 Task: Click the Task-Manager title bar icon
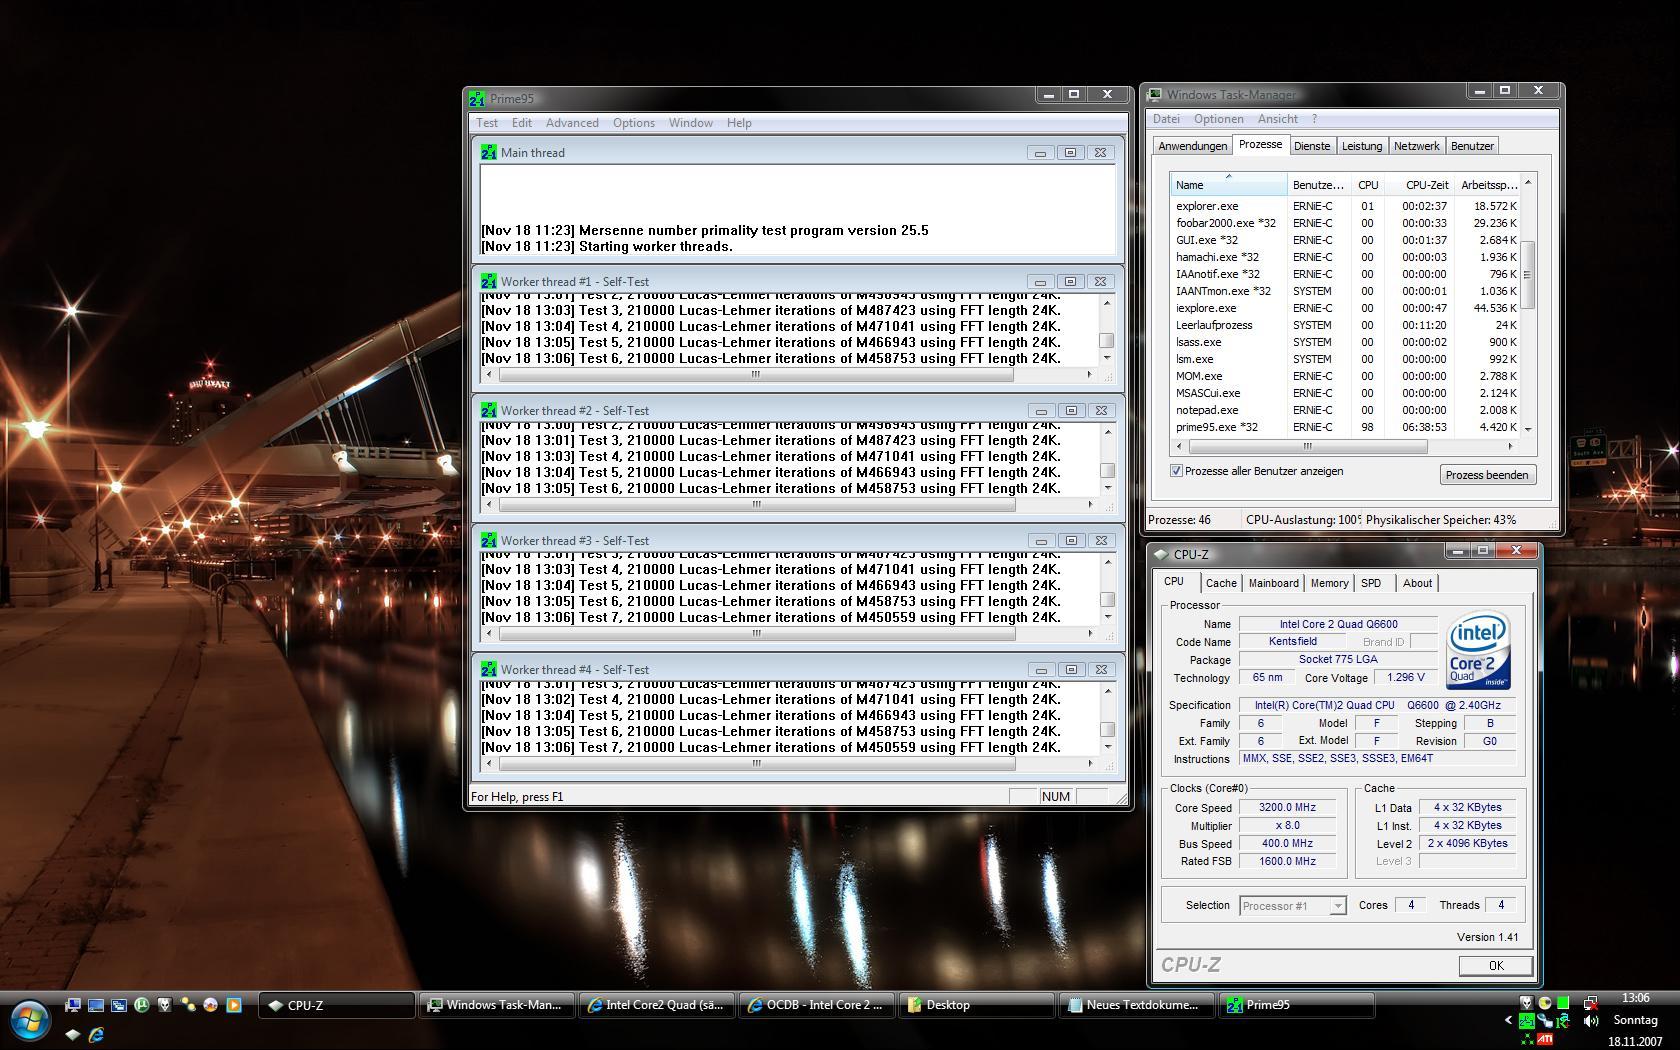pos(1155,94)
